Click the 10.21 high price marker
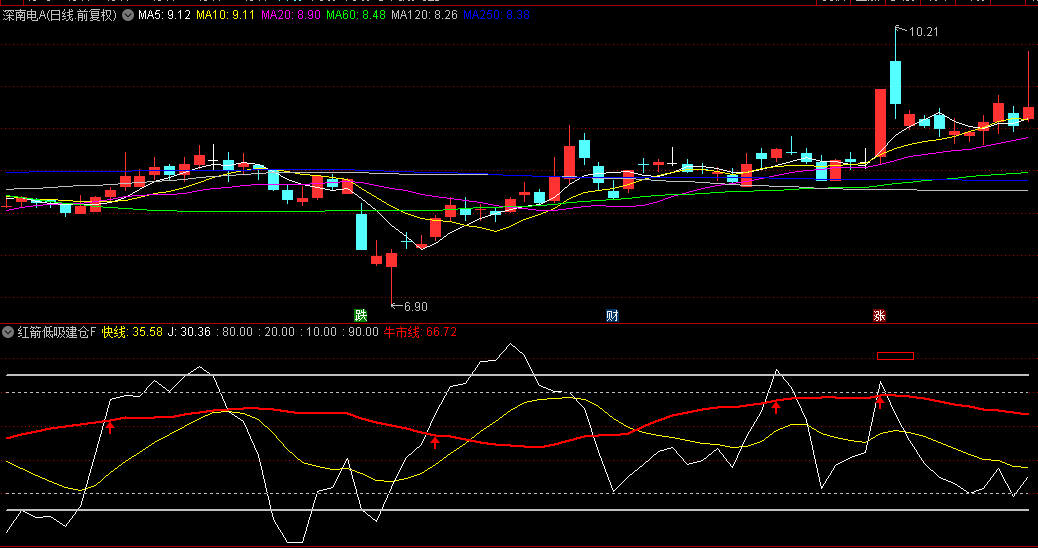This screenshot has width=1038, height=548. tap(923, 32)
